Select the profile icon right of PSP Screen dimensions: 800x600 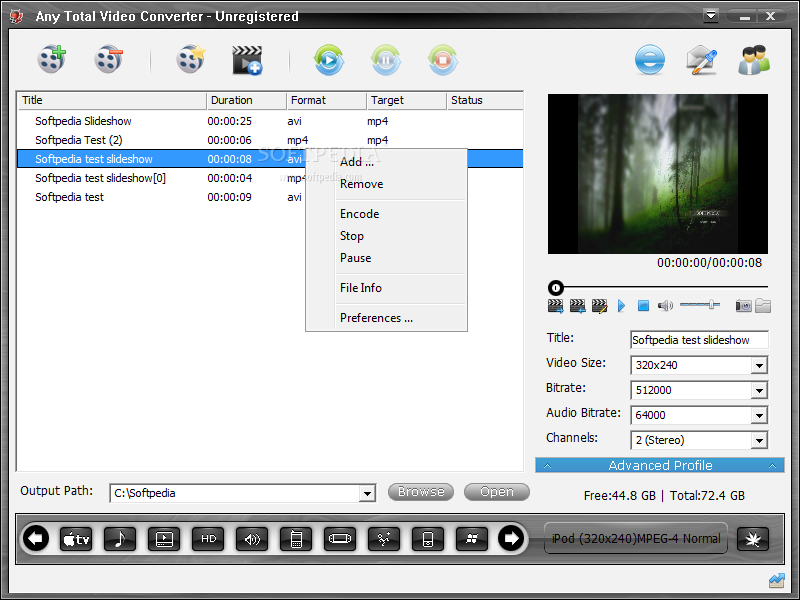pyautogui.click(x=384, y=539)
